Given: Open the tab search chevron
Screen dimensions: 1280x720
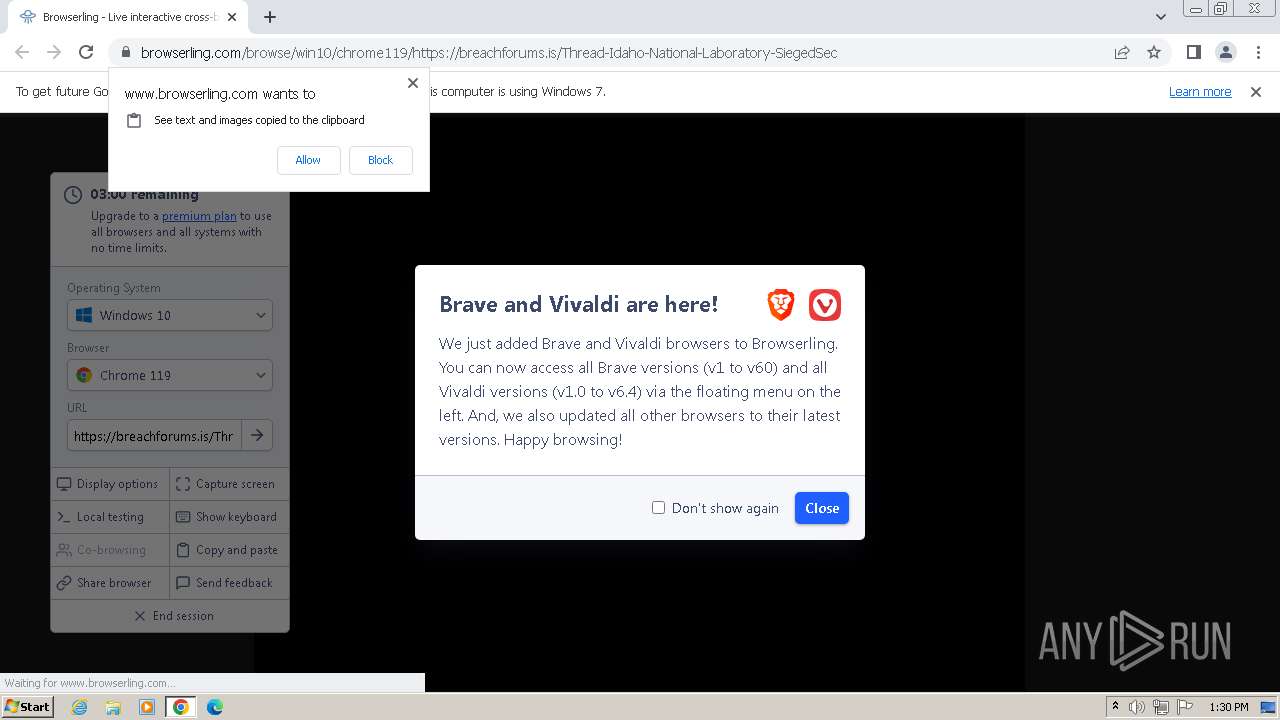Looking at the screenshot, I should pos(1161,17).
